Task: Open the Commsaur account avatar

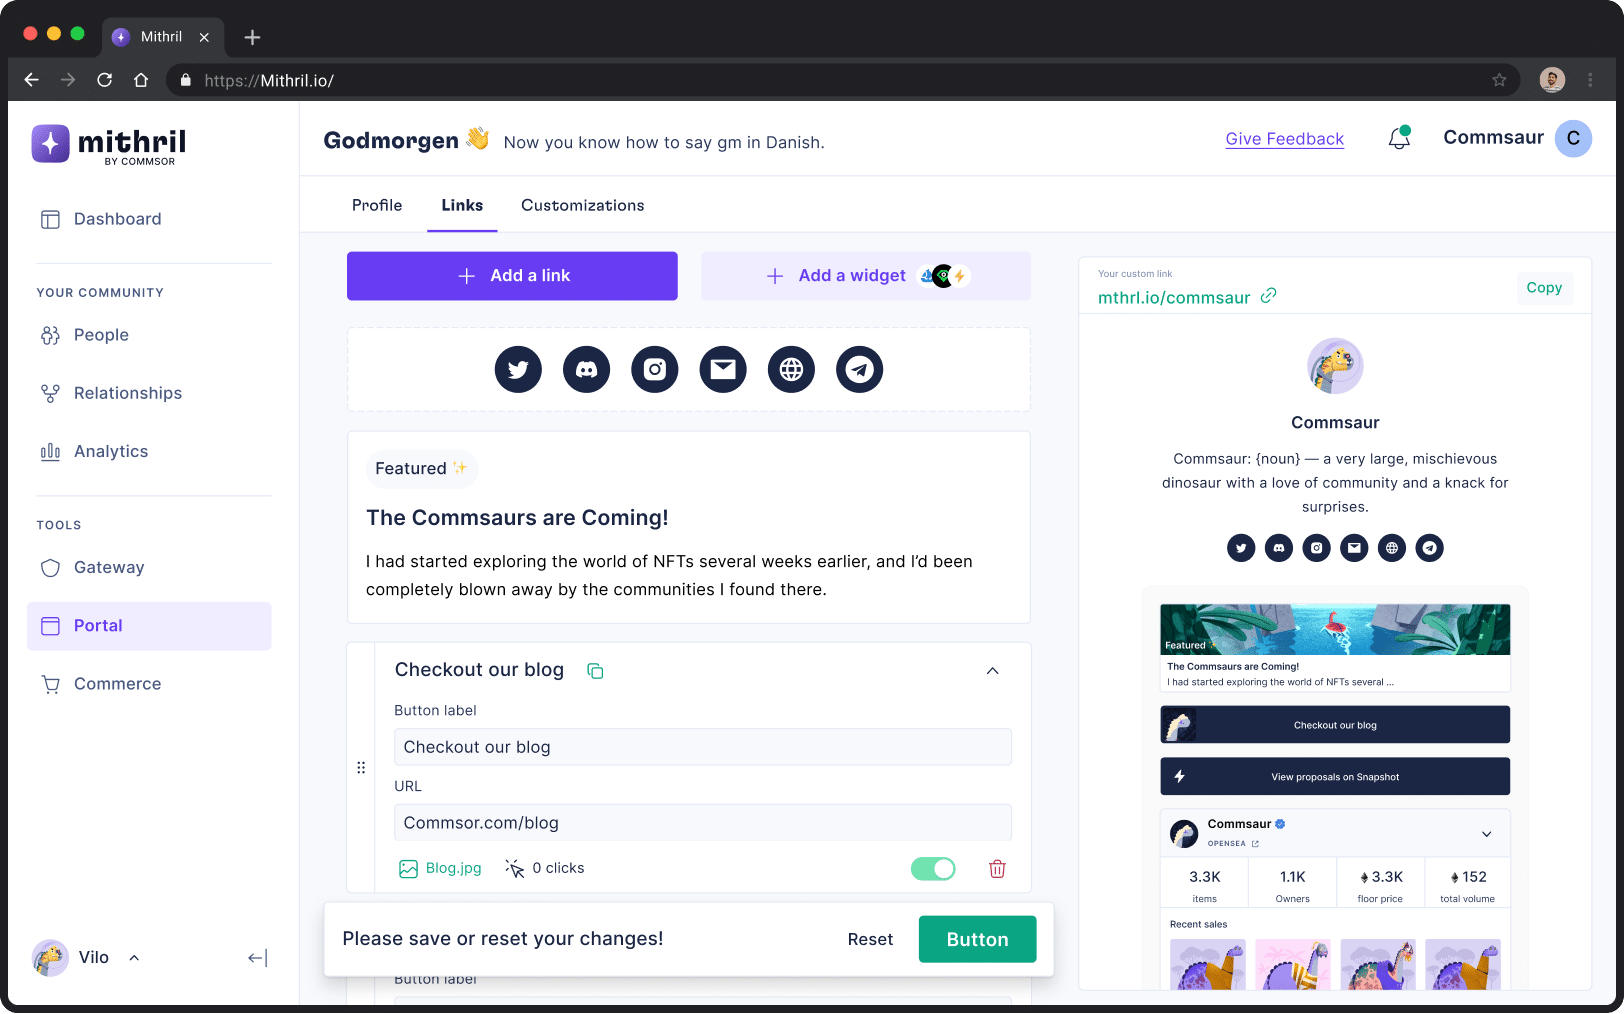Action: pos(1573,138)
